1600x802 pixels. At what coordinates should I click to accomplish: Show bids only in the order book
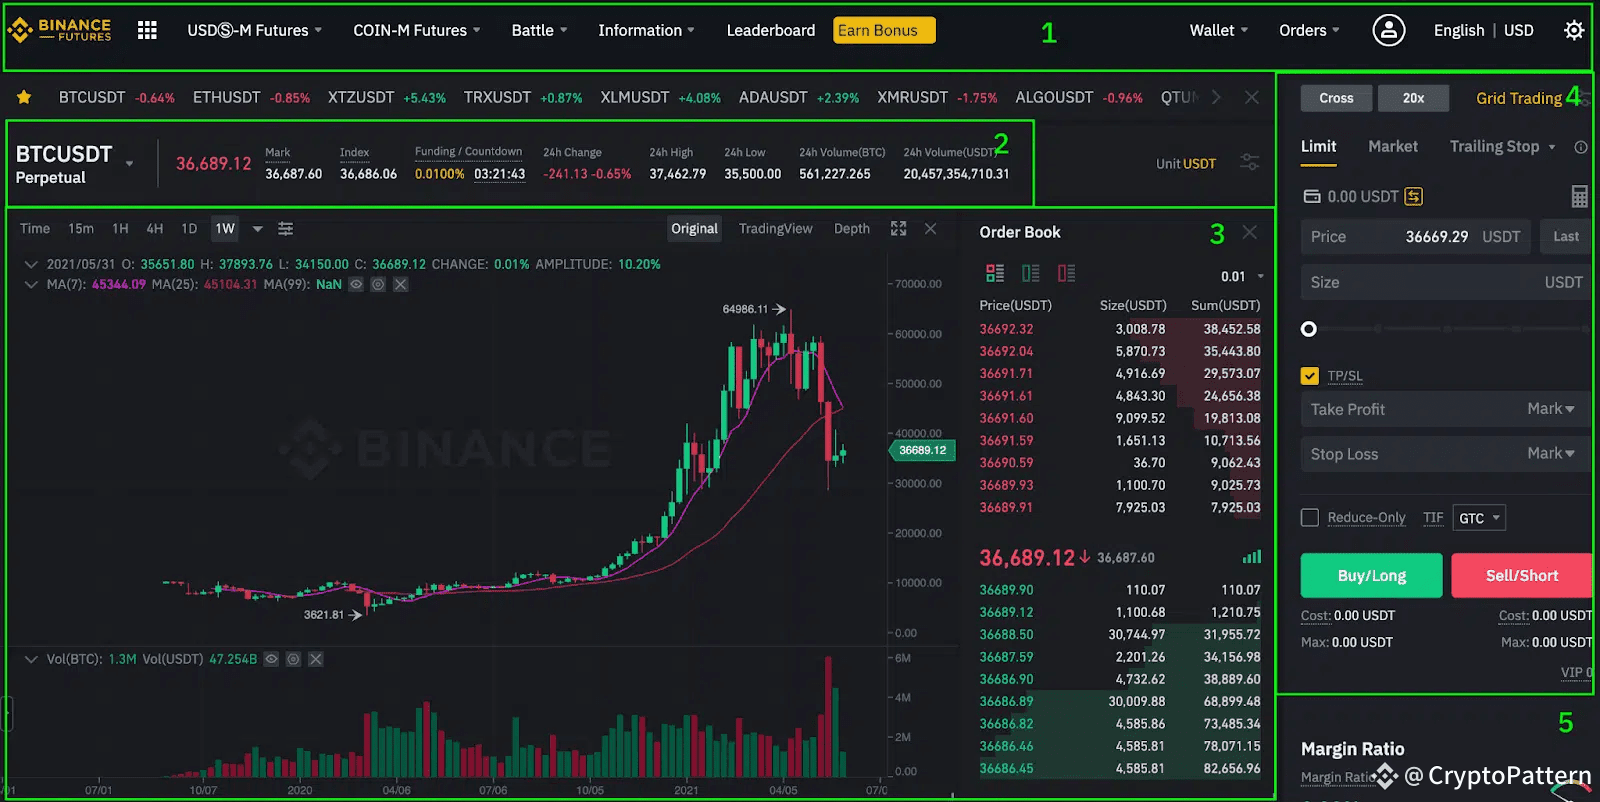(1030, 273)
